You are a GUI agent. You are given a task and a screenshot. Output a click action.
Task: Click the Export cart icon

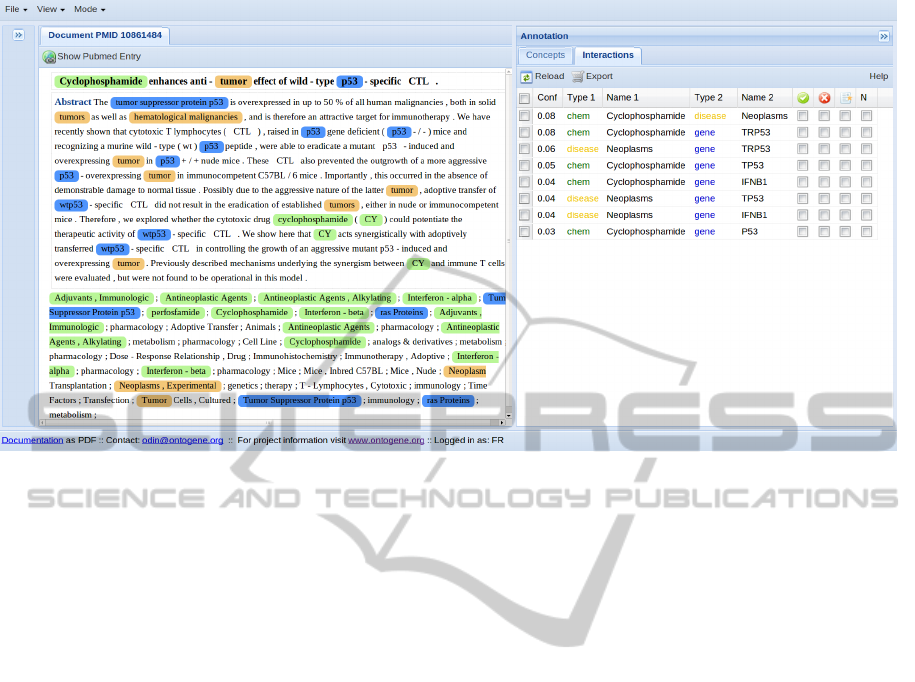pos(578,77)
